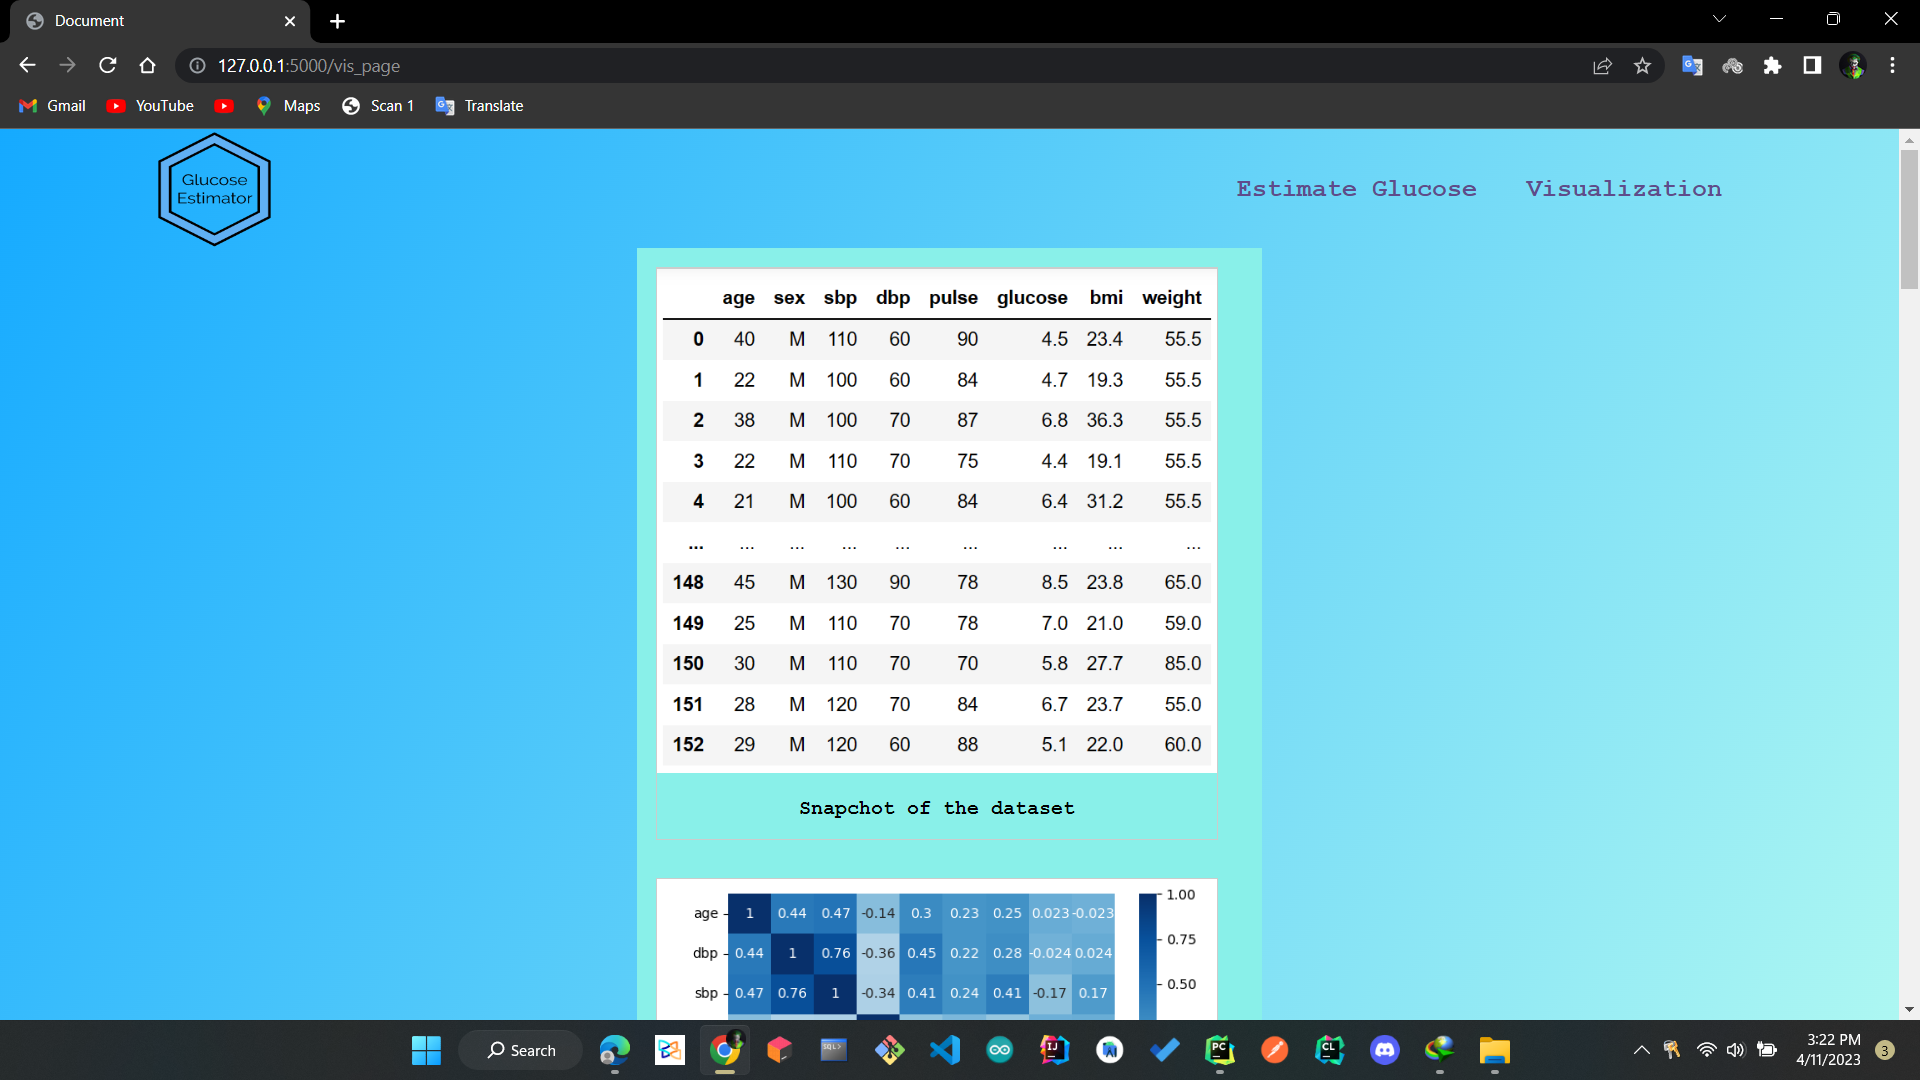Open Discord from the taskbar

click(1385, 1050)
